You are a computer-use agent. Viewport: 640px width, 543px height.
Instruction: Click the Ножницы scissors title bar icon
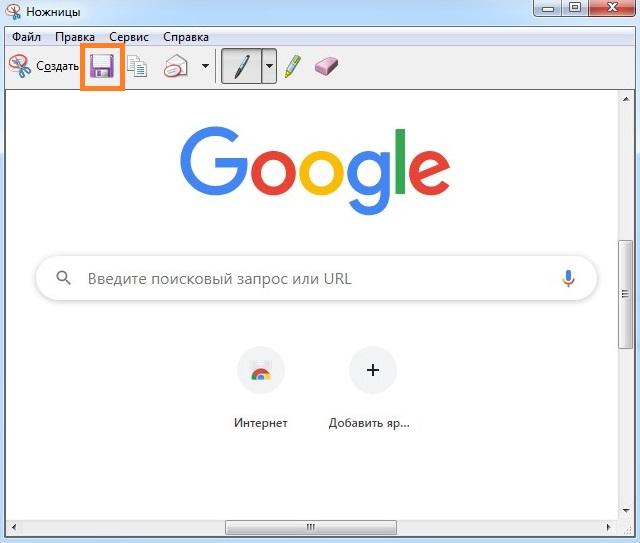[x=13, y=11]
